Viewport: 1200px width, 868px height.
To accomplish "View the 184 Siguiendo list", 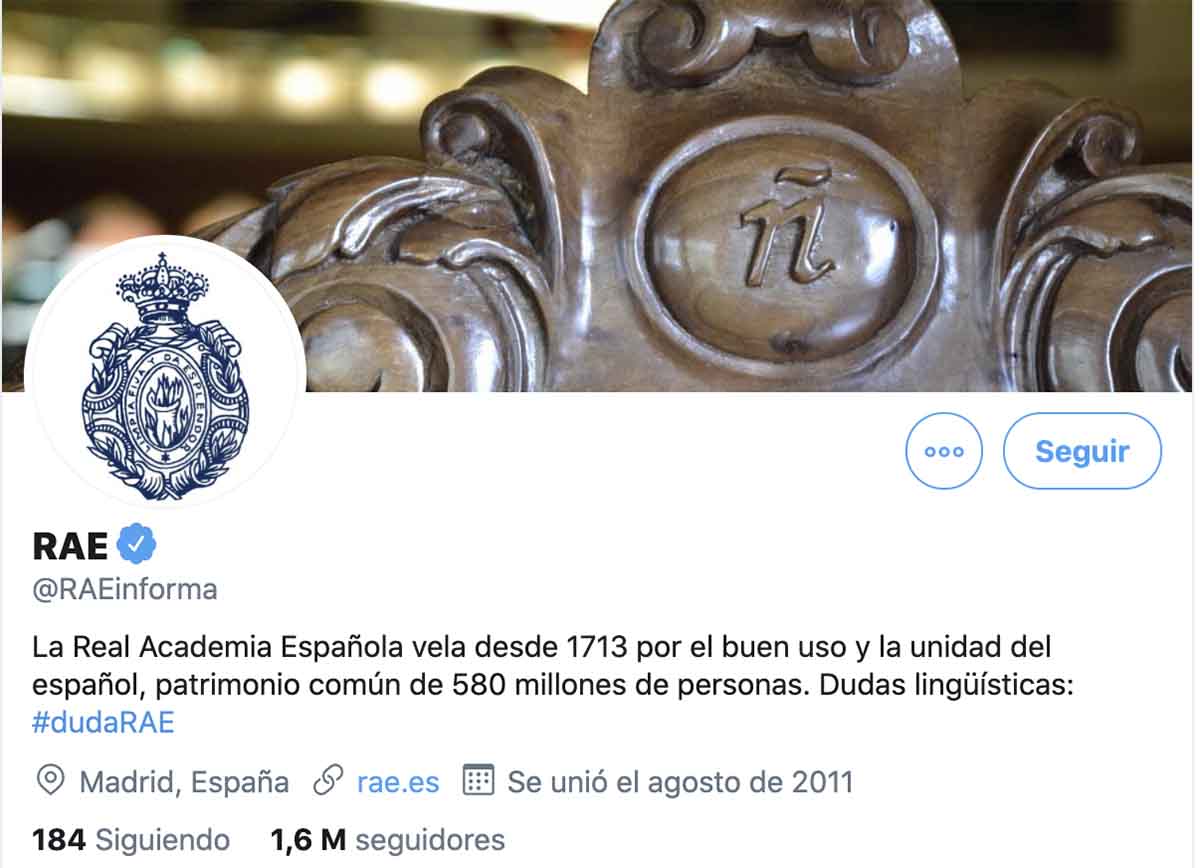I will (x=131, y=839).
